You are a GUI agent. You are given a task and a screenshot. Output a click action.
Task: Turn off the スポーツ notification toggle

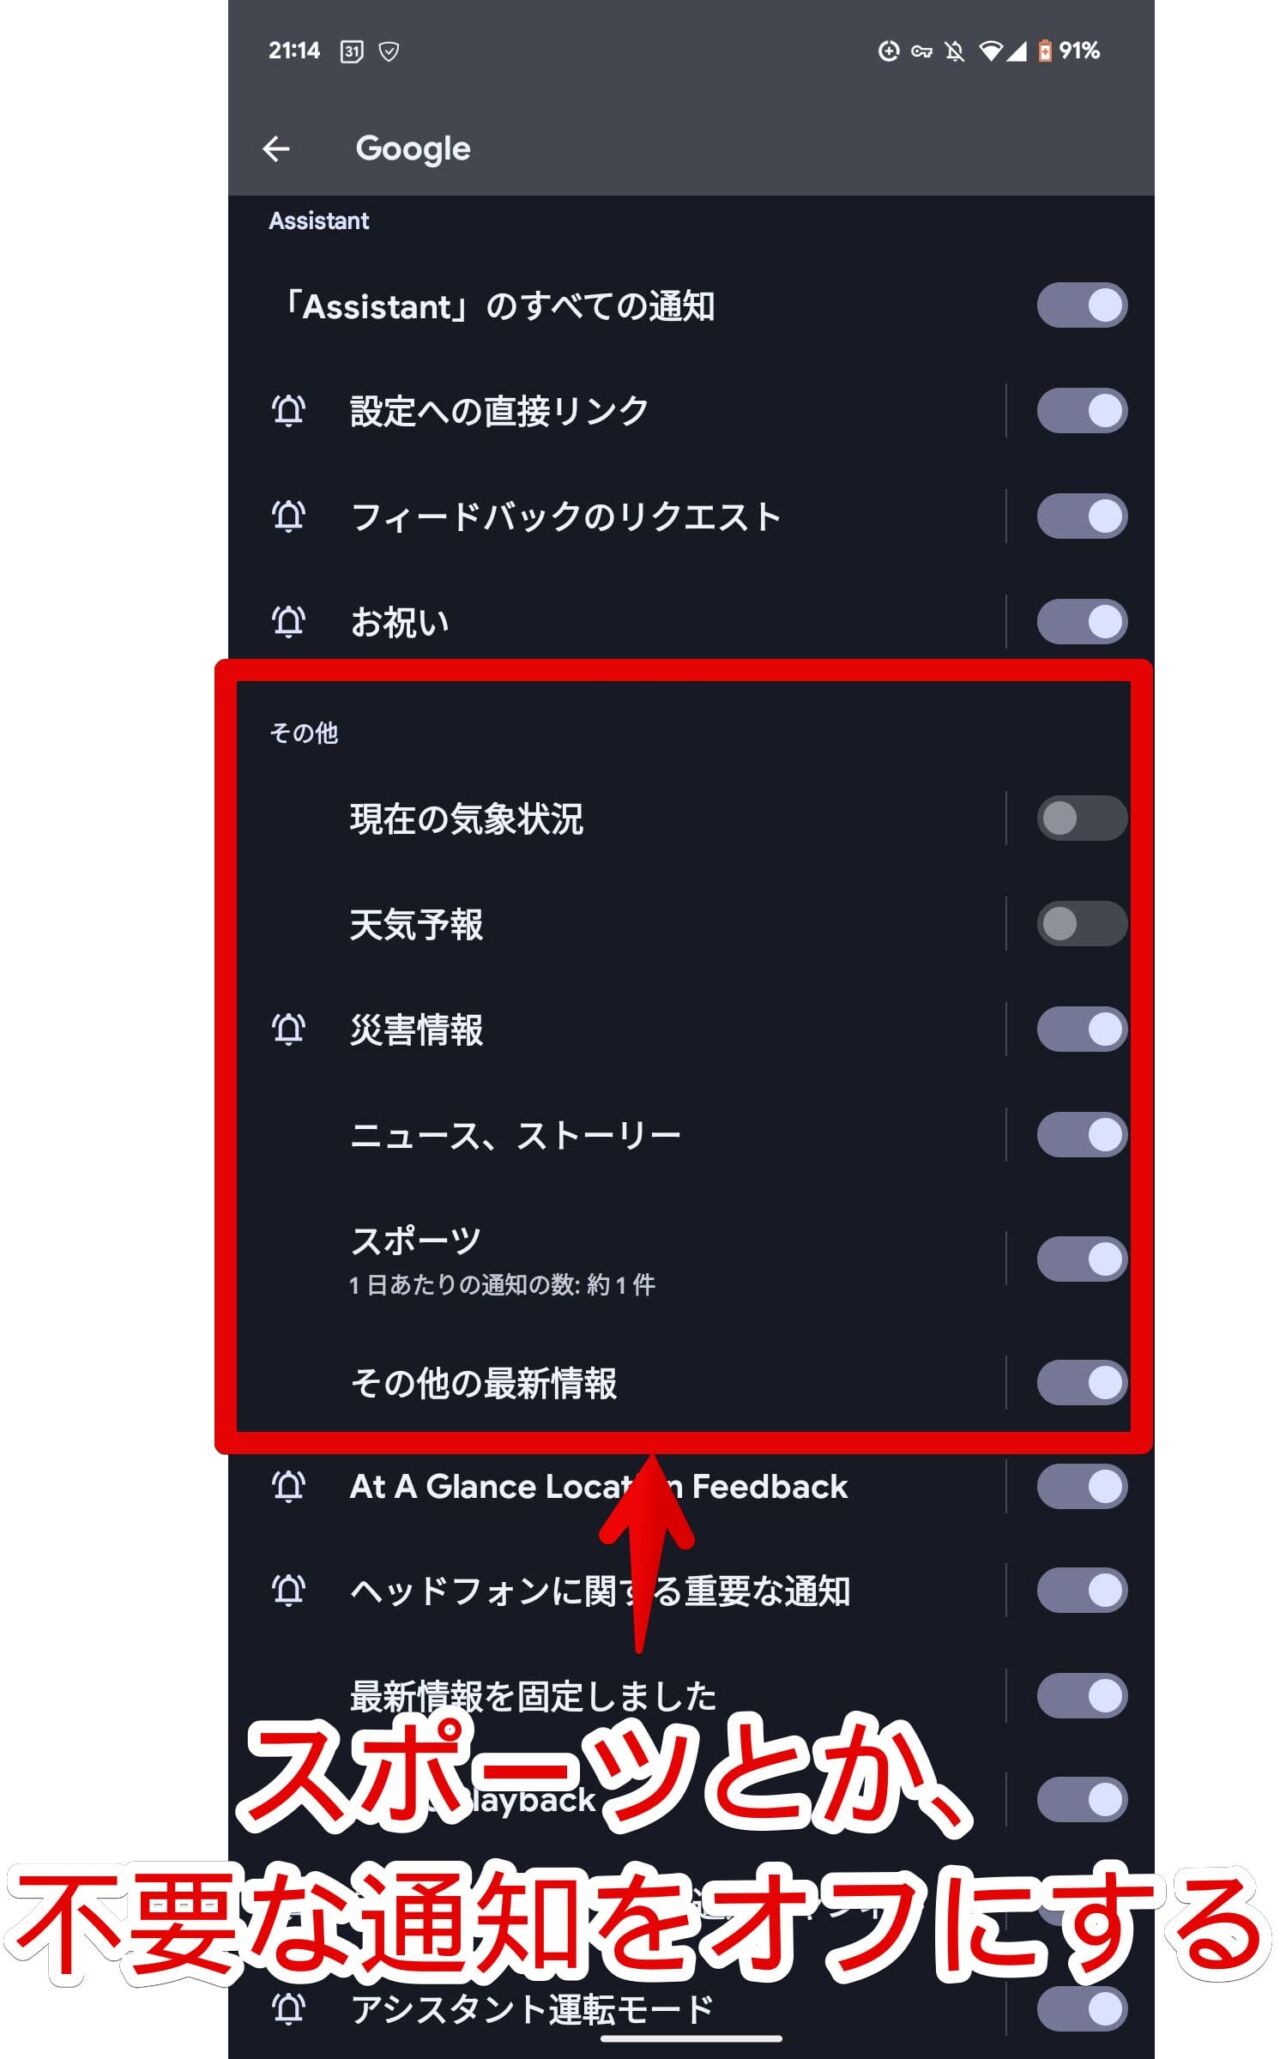point(1081,1259)
